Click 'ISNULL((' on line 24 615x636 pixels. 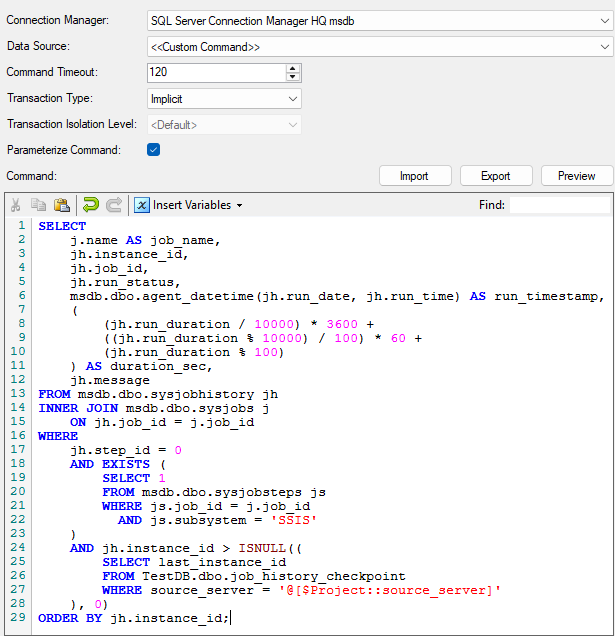[270, 548]
